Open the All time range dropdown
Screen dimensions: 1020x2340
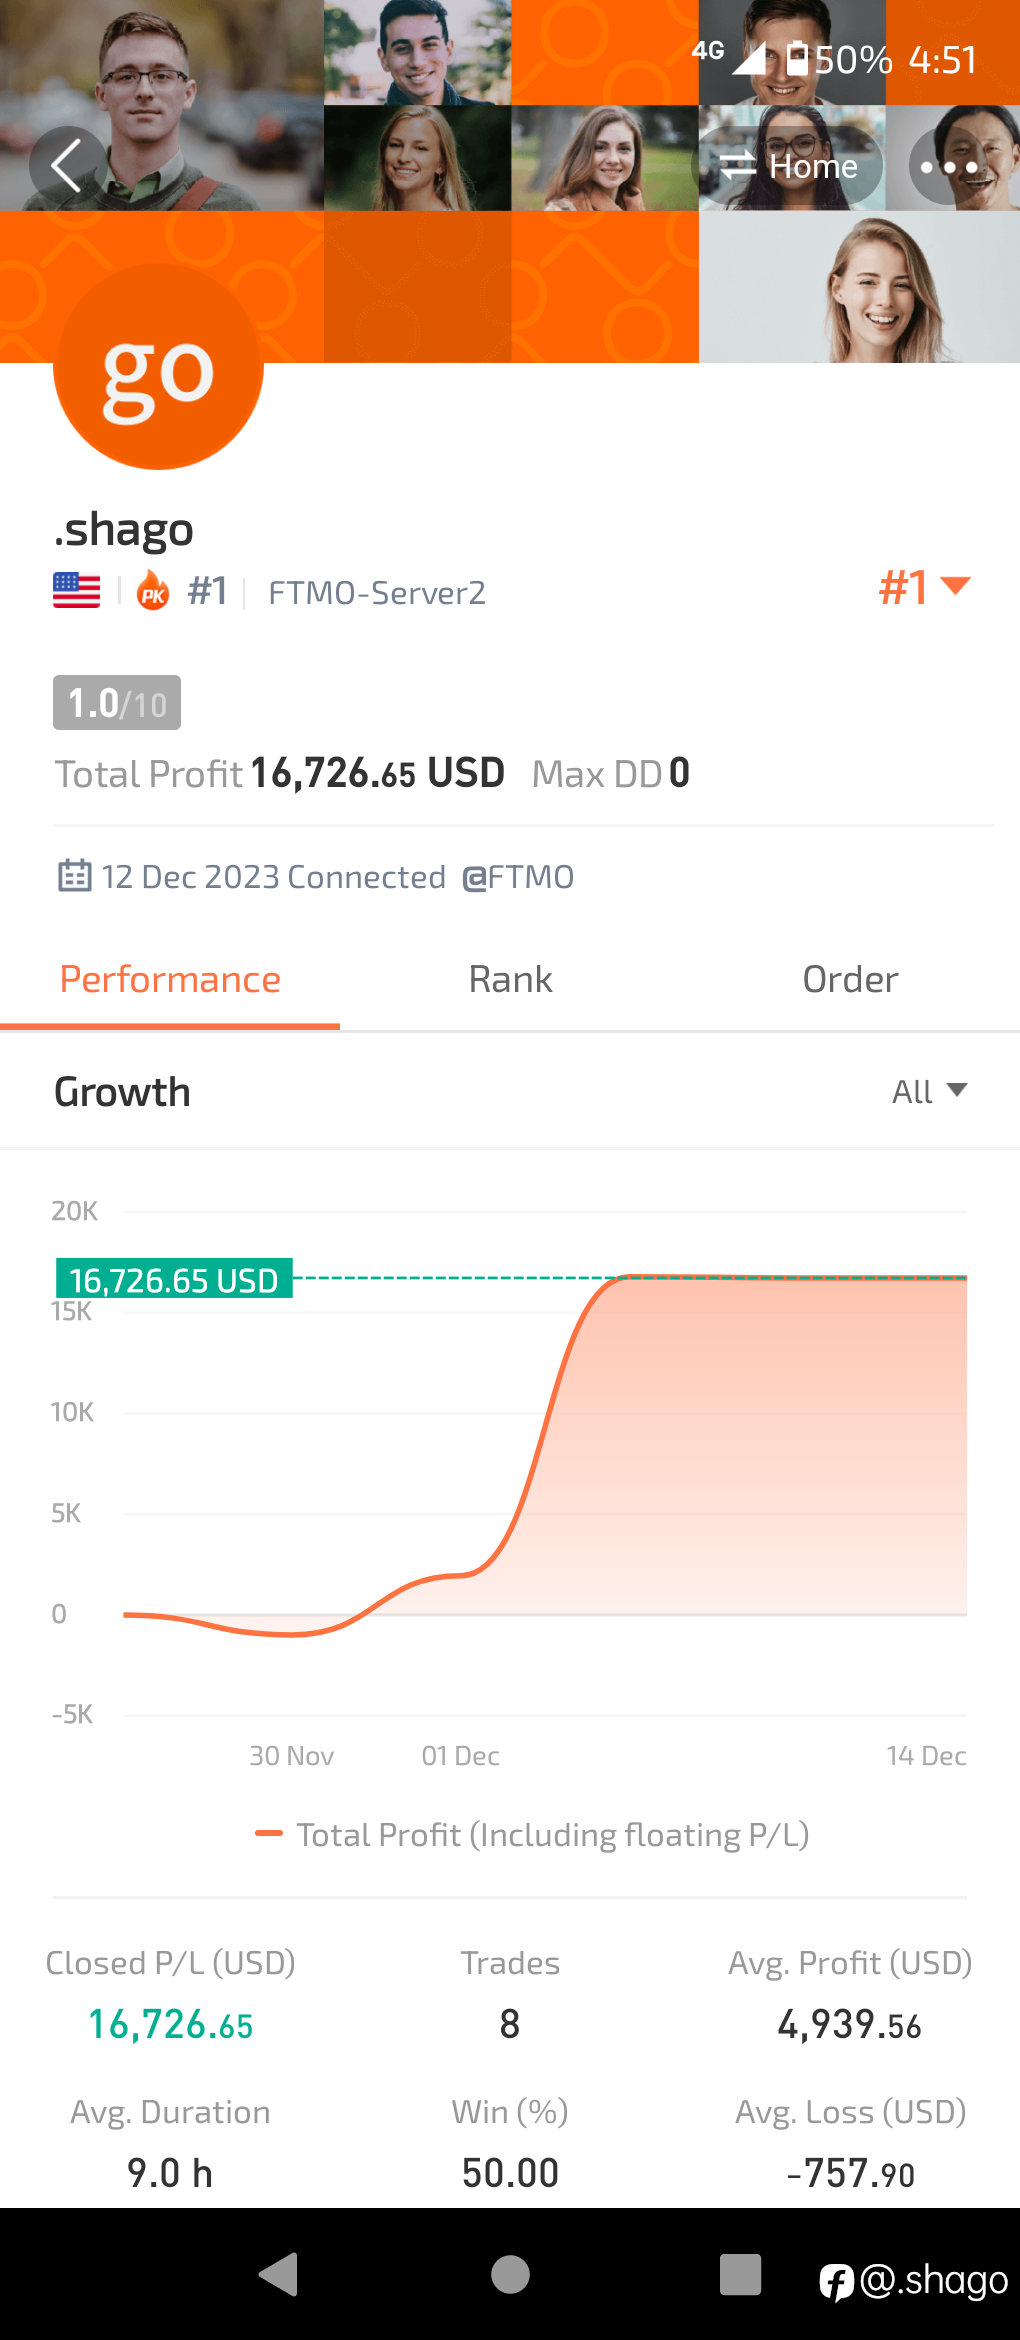click(929, 1091)
